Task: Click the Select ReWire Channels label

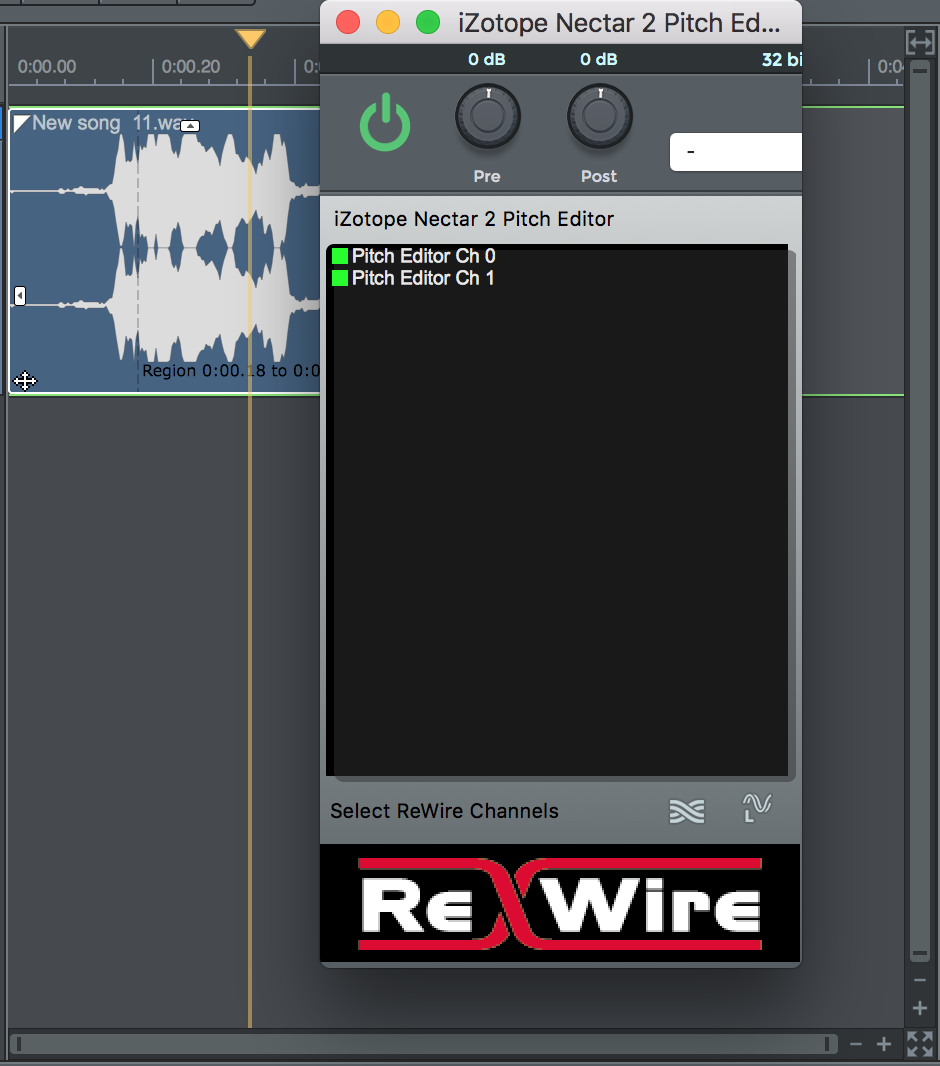Action: click(445, 811)
